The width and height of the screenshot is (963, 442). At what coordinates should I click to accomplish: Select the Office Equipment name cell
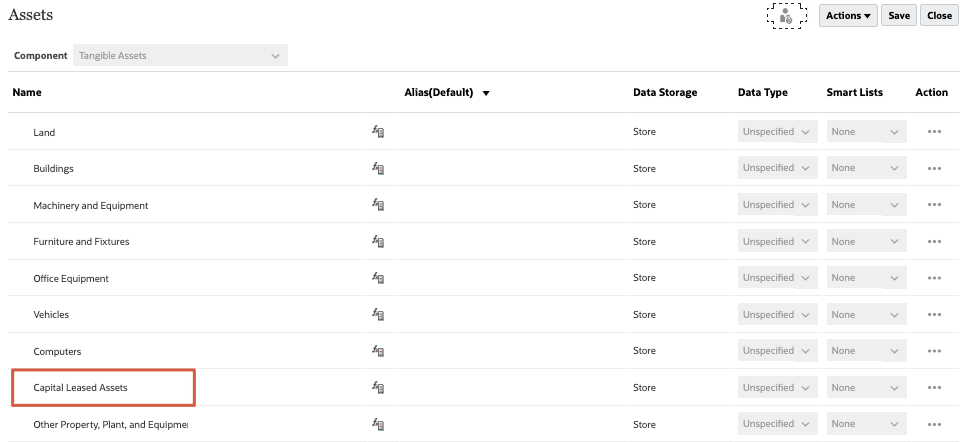click(71, 279)
